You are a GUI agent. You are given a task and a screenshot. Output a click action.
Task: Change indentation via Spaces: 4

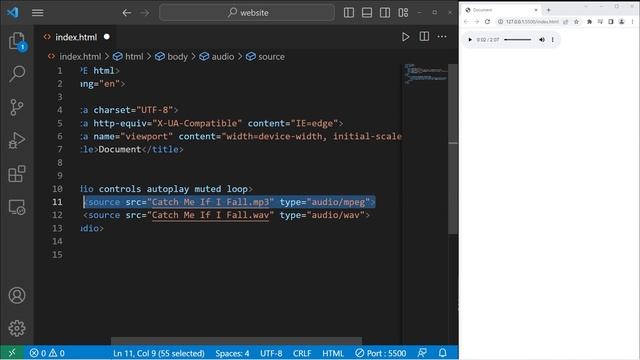pyautogui.click(x=232, y=353)
